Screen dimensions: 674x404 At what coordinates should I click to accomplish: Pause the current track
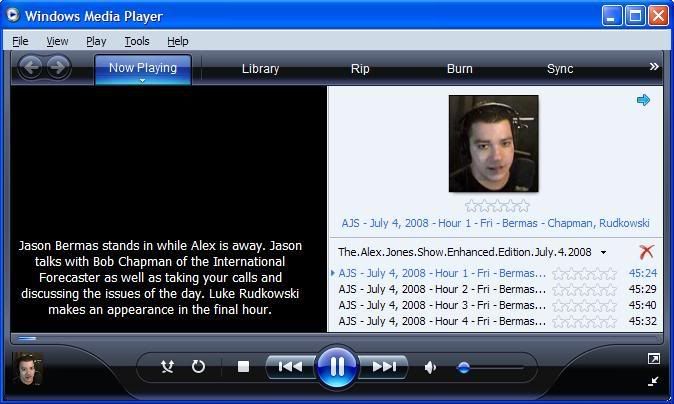point(337,367)
